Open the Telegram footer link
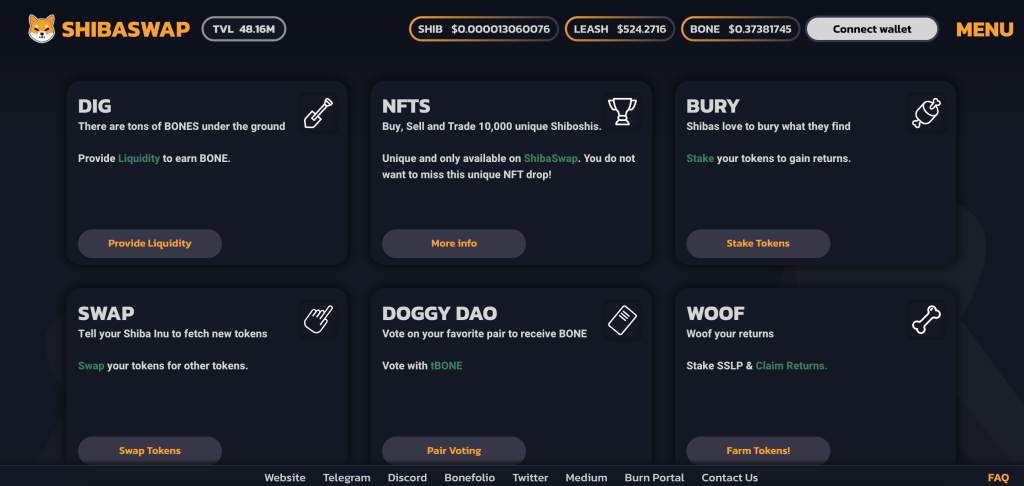1024x486 pixels. (x=347, y=478)
